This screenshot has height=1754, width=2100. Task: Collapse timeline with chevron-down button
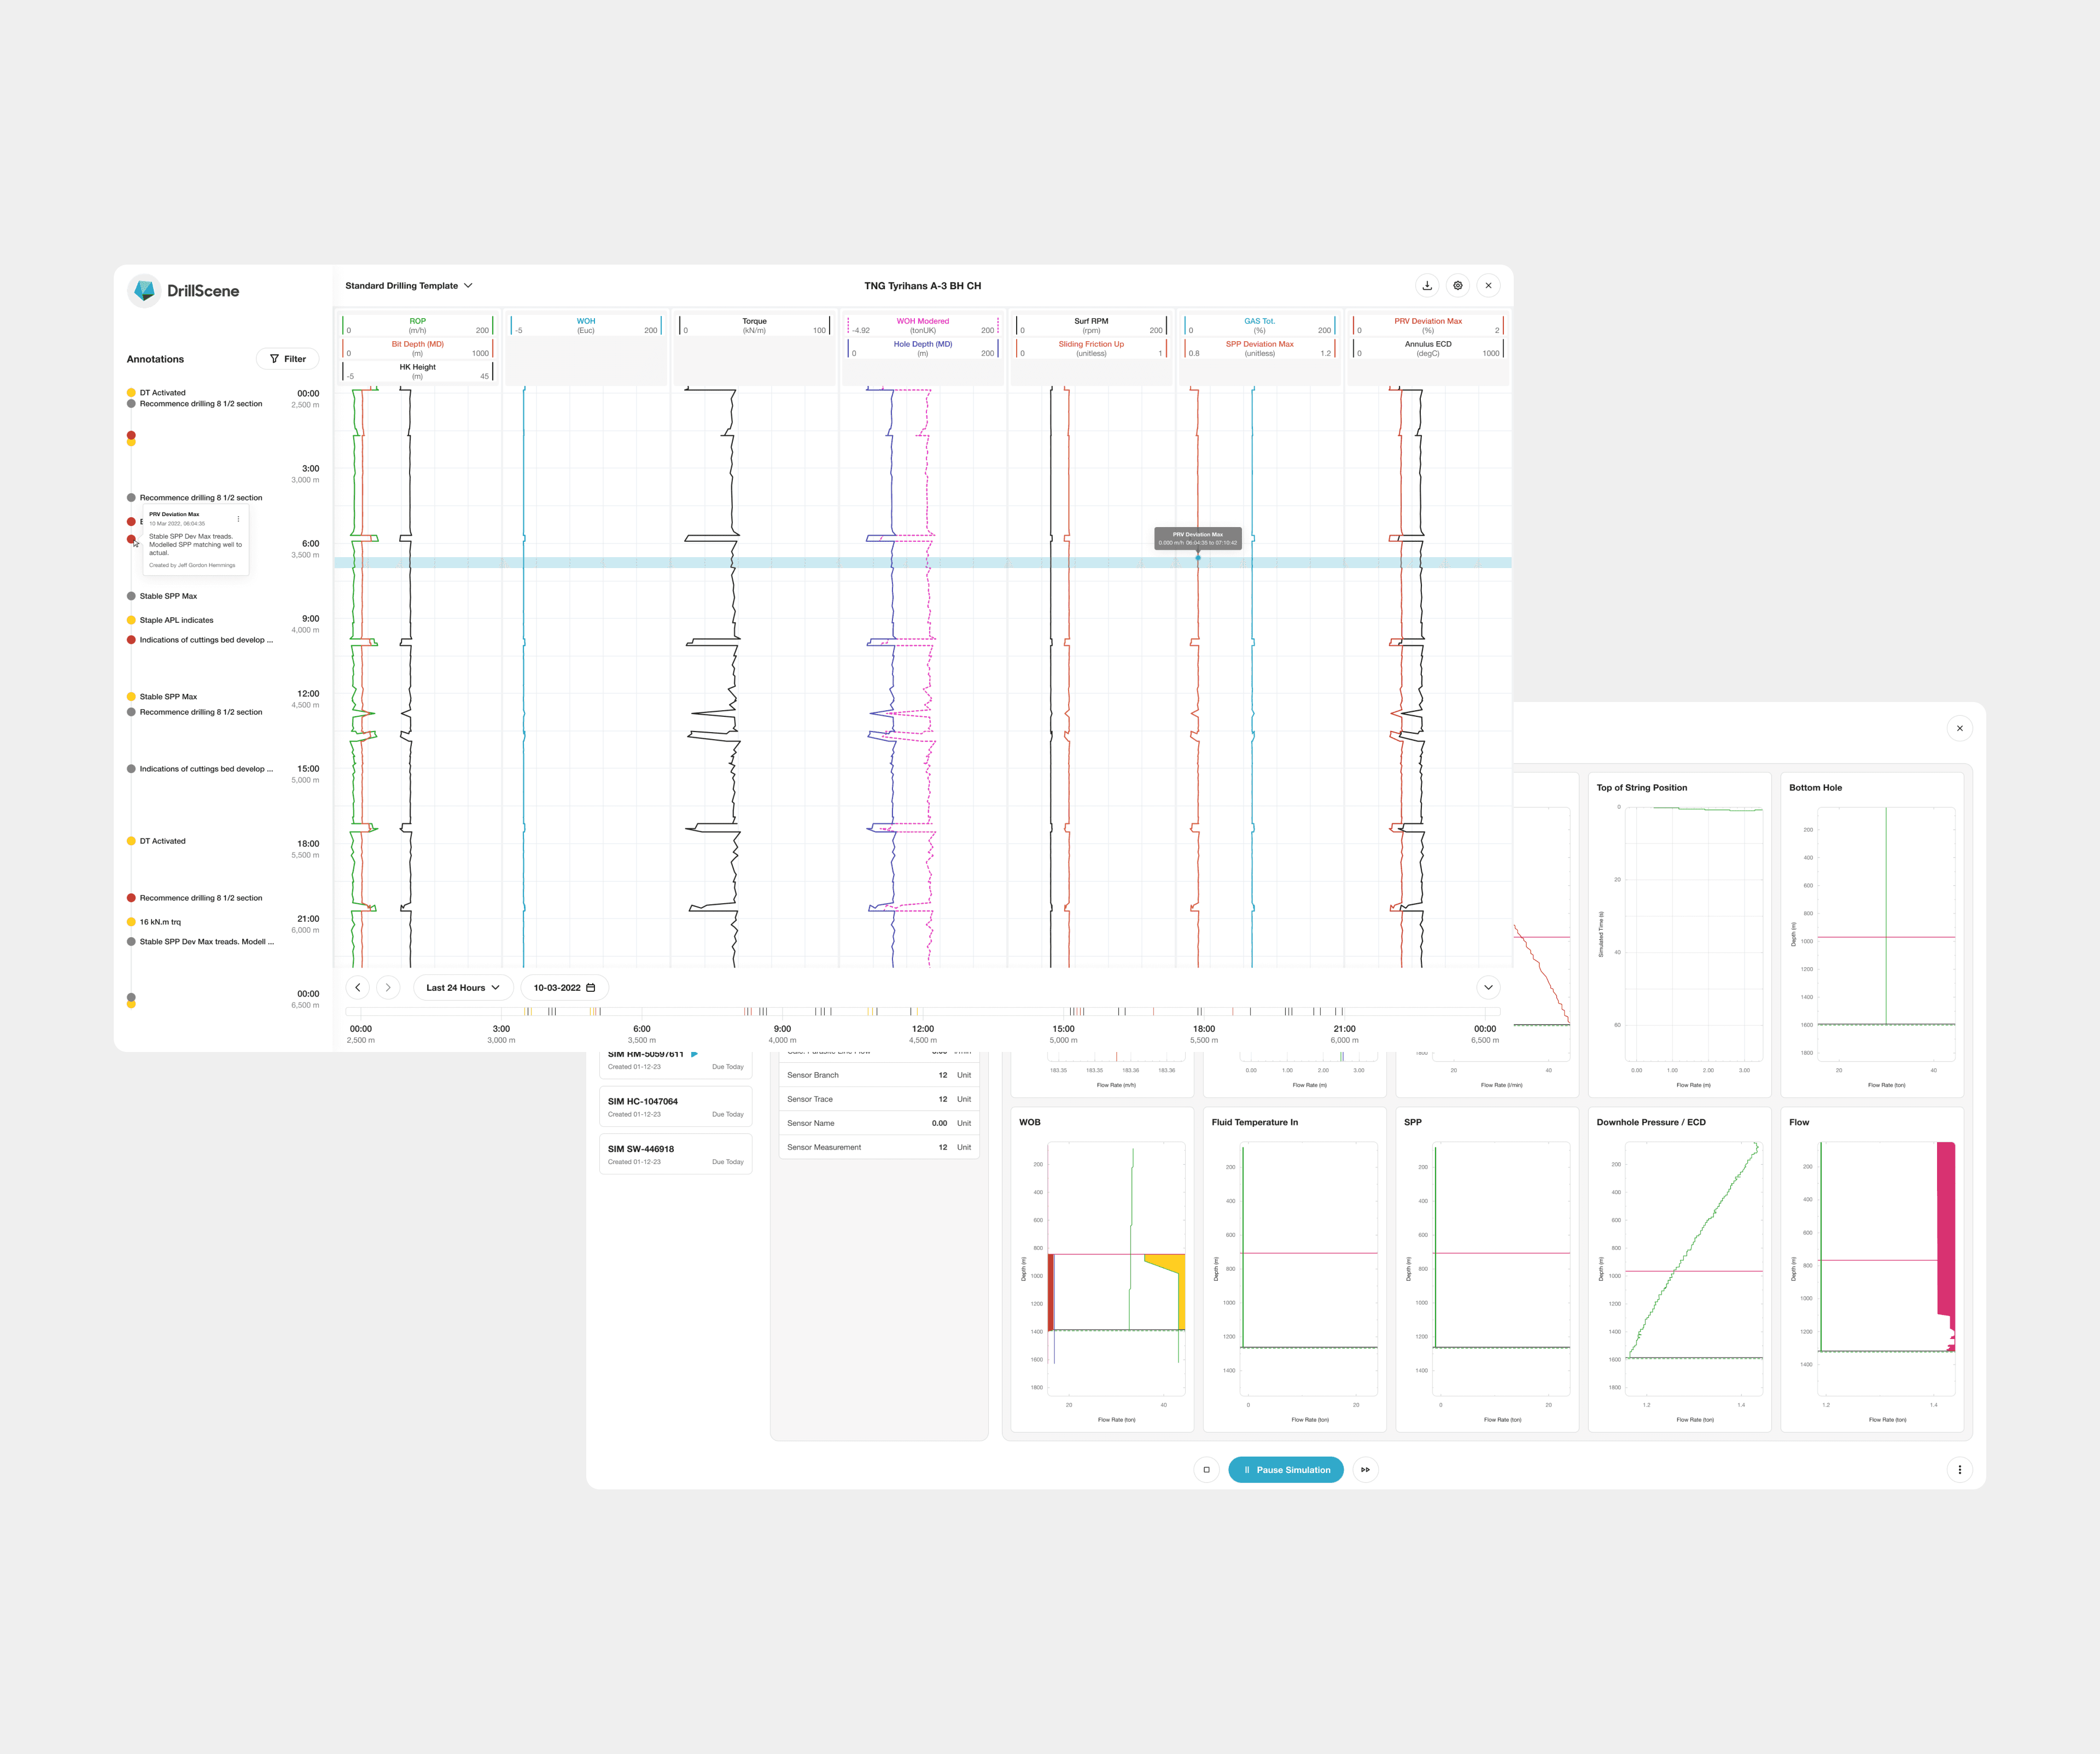(1488, 988)
